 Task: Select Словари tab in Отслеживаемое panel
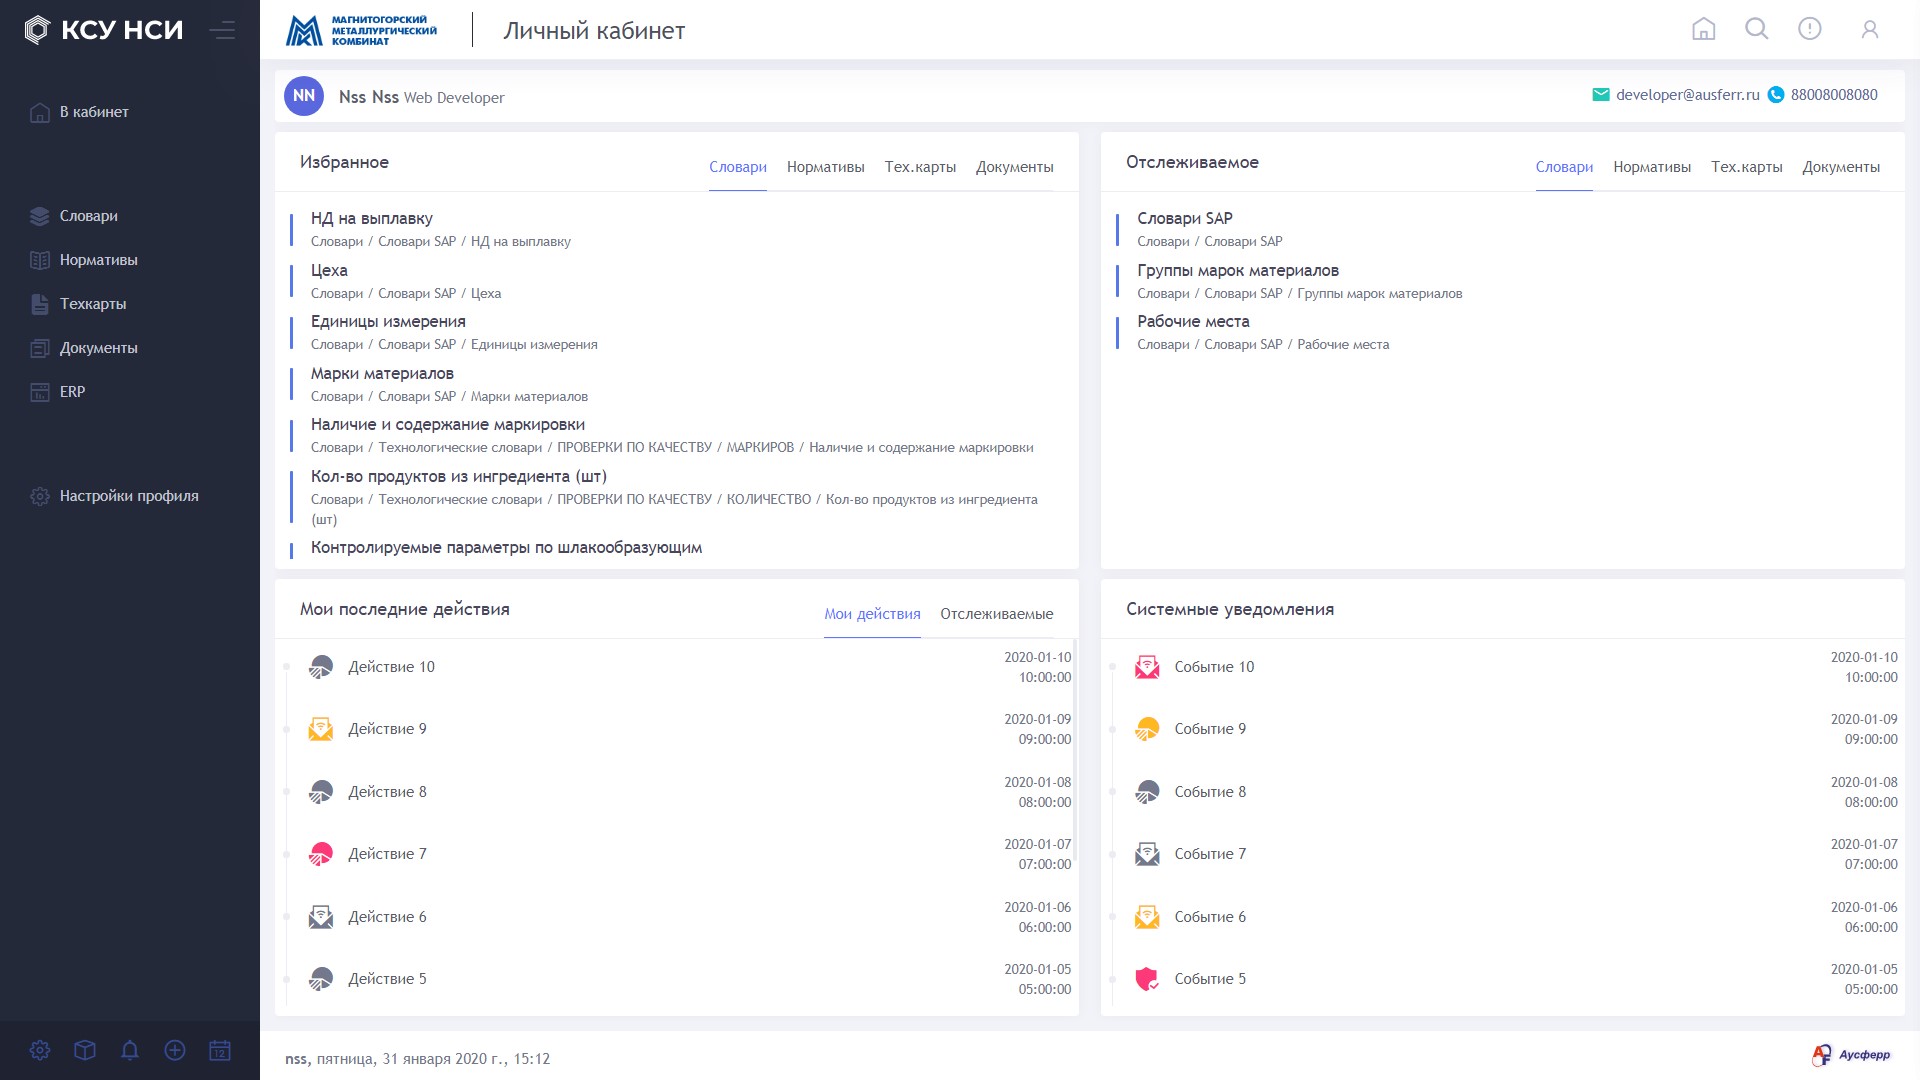[x=1564, y=167]
